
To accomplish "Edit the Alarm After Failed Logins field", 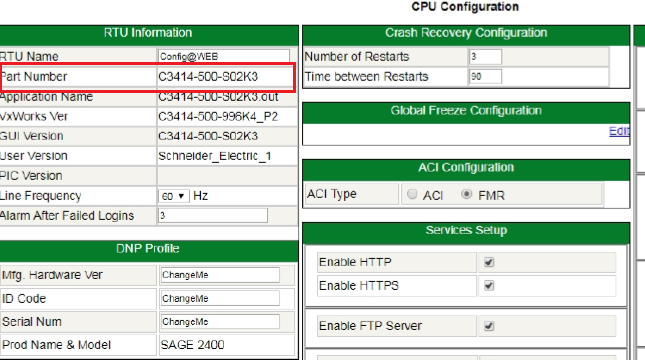I will (213, 216).
